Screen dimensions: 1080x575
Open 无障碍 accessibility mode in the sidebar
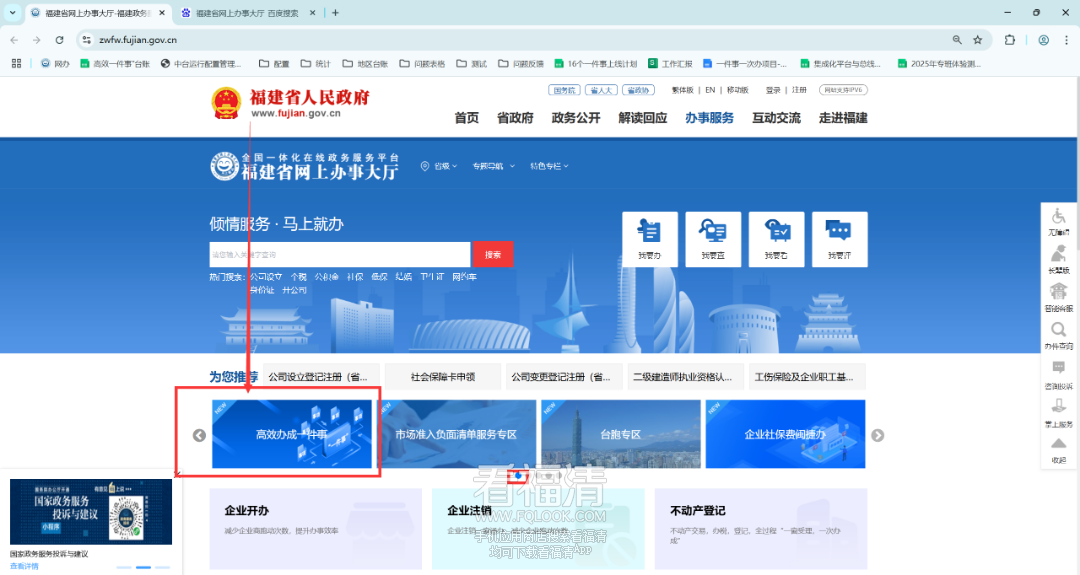[x=1058, y=220]
